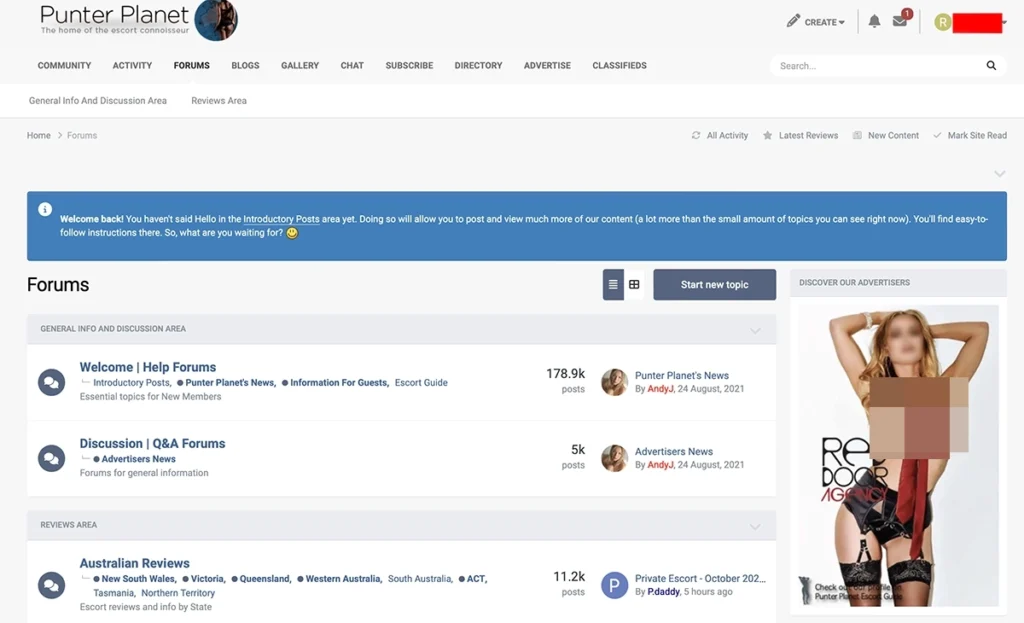Click the user avatar letter R
This screenshot has width=1024, height=623.
pos(942,22)
